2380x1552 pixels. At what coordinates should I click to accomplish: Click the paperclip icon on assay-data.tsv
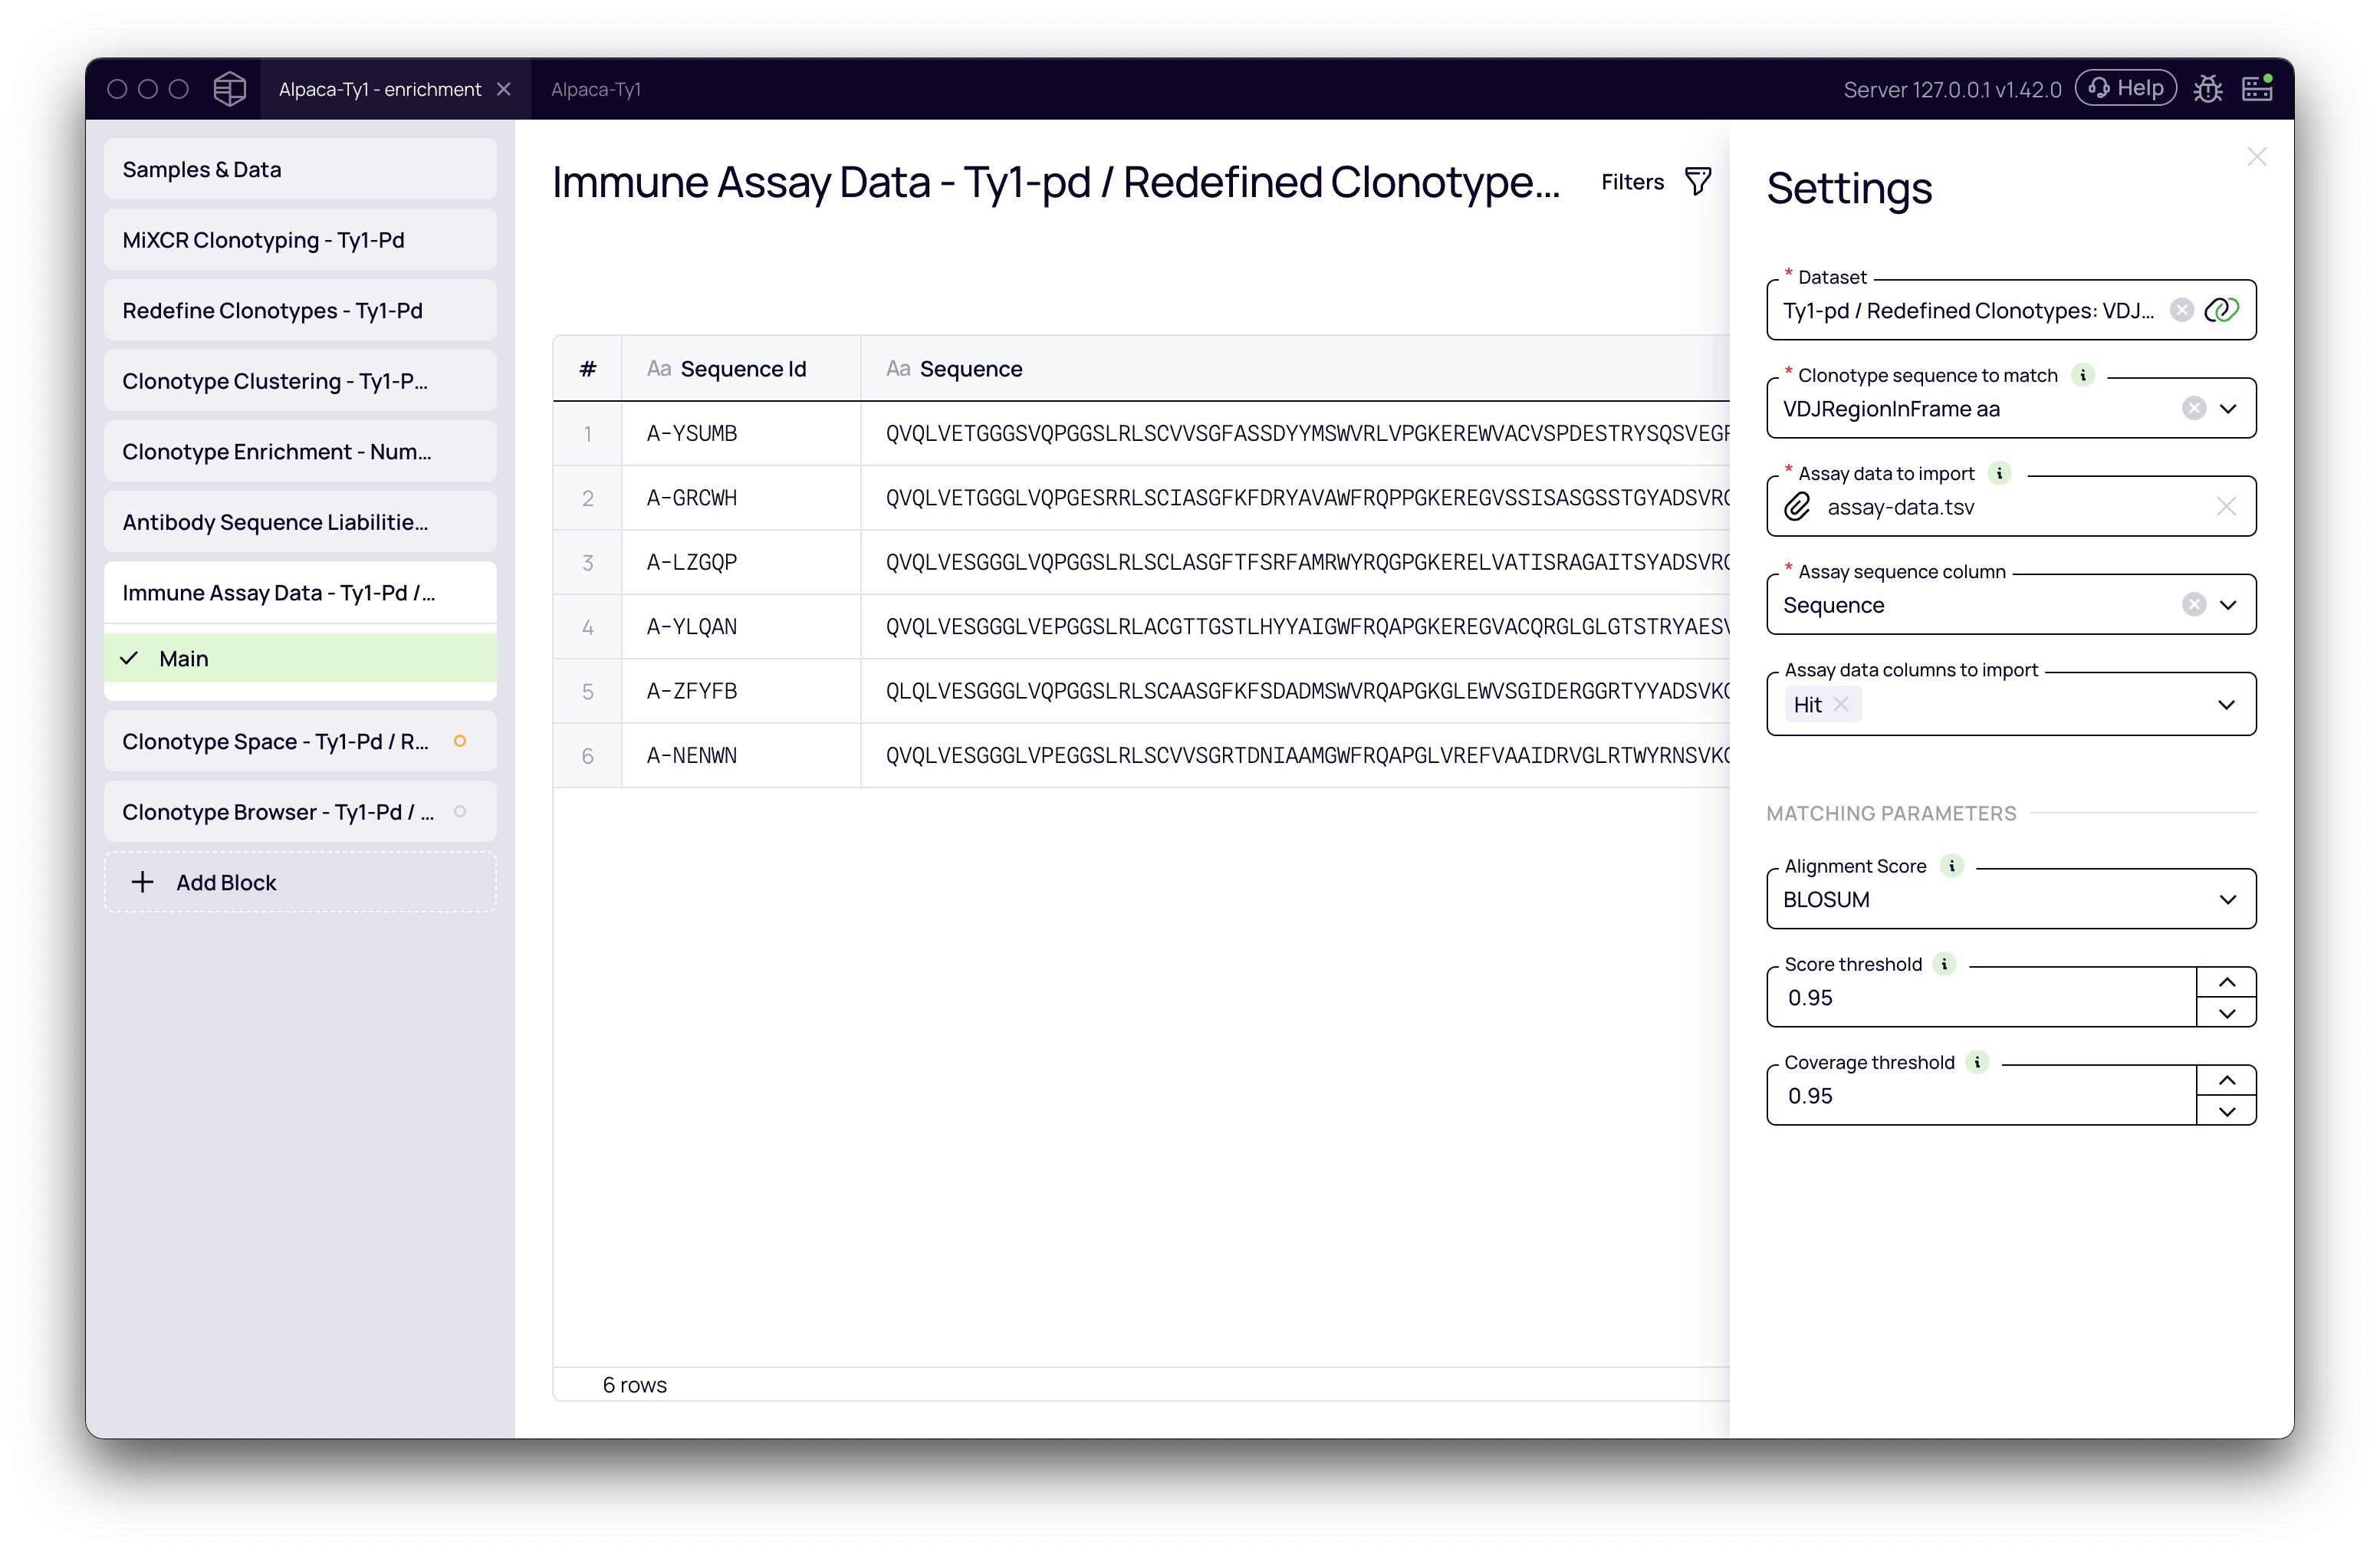tap(1797, 507)
